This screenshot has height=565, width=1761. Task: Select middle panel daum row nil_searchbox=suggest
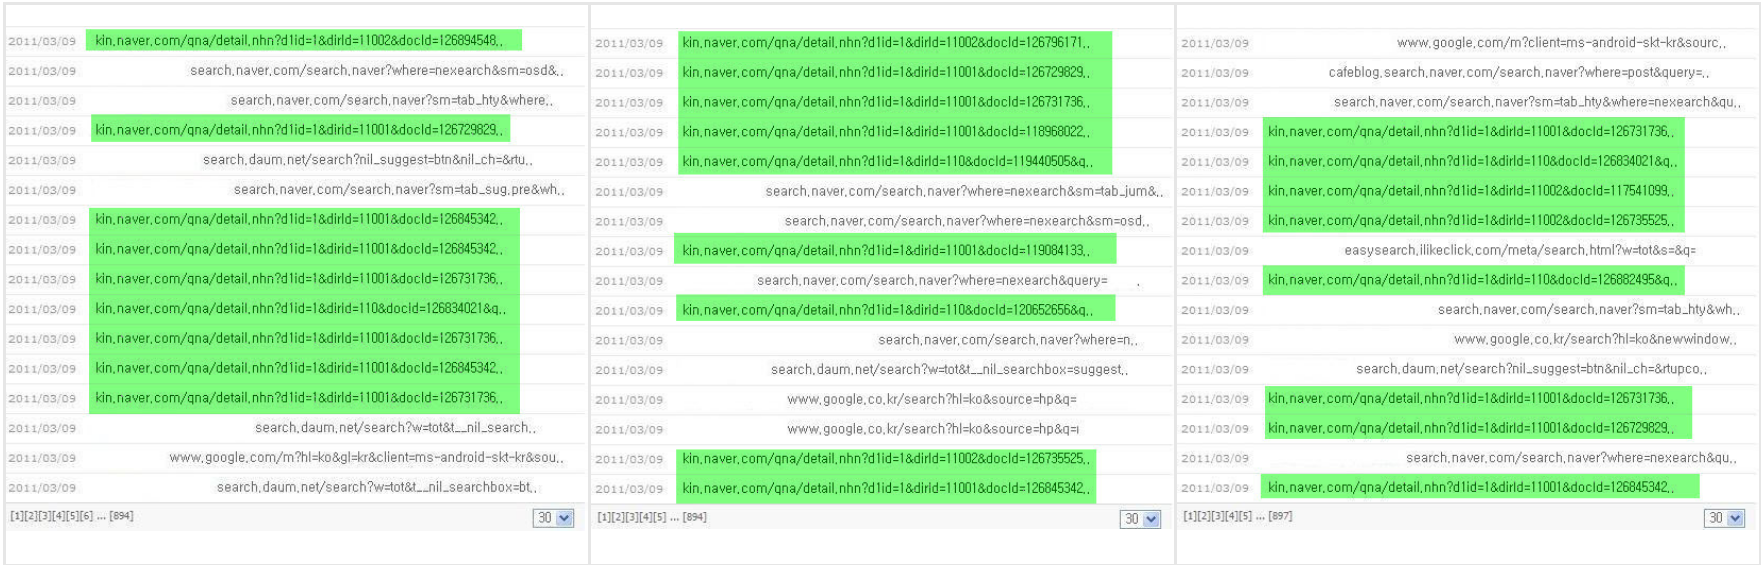(x=949, y=370)
